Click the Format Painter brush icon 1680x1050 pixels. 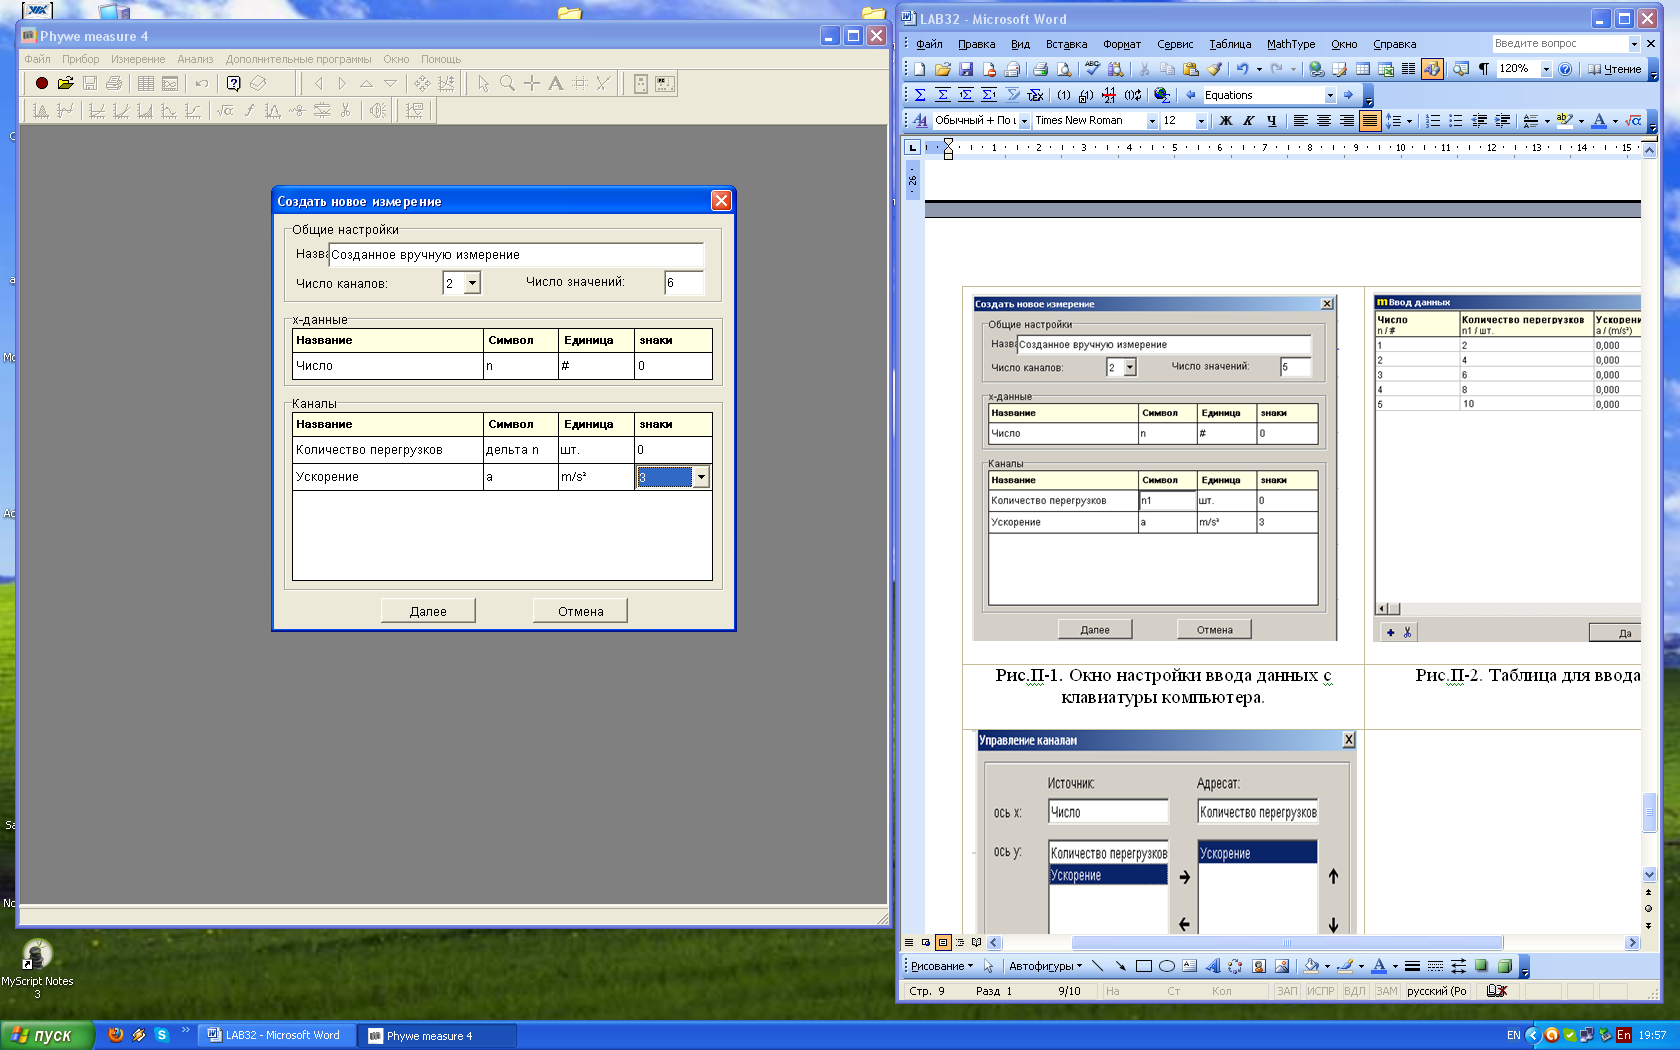pos(1214,69)
